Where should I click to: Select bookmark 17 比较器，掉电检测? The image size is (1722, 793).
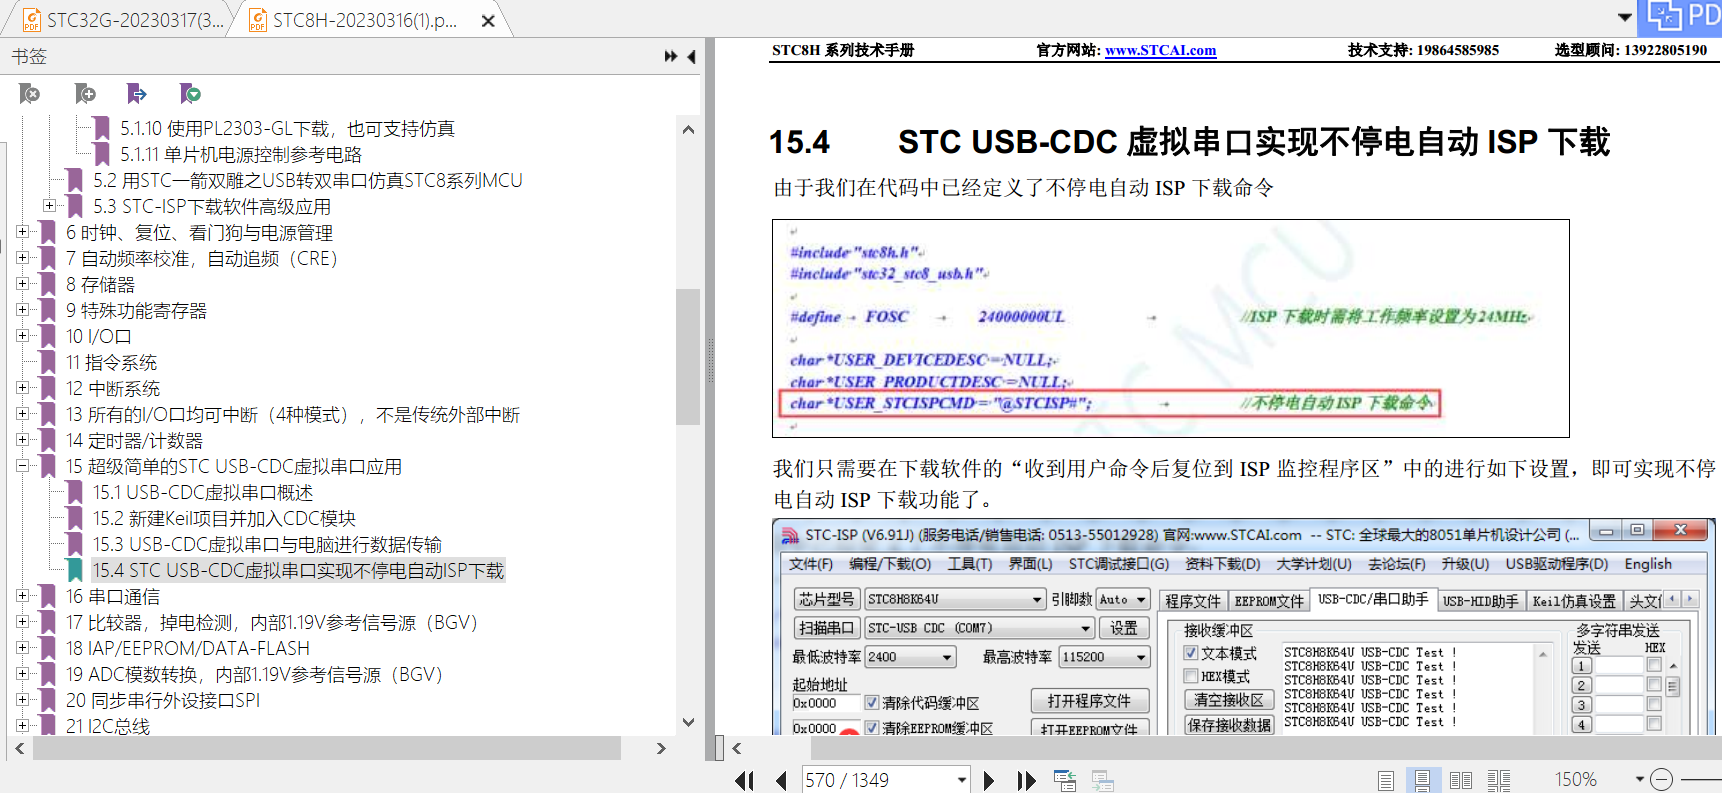click(x=272, y=622)
